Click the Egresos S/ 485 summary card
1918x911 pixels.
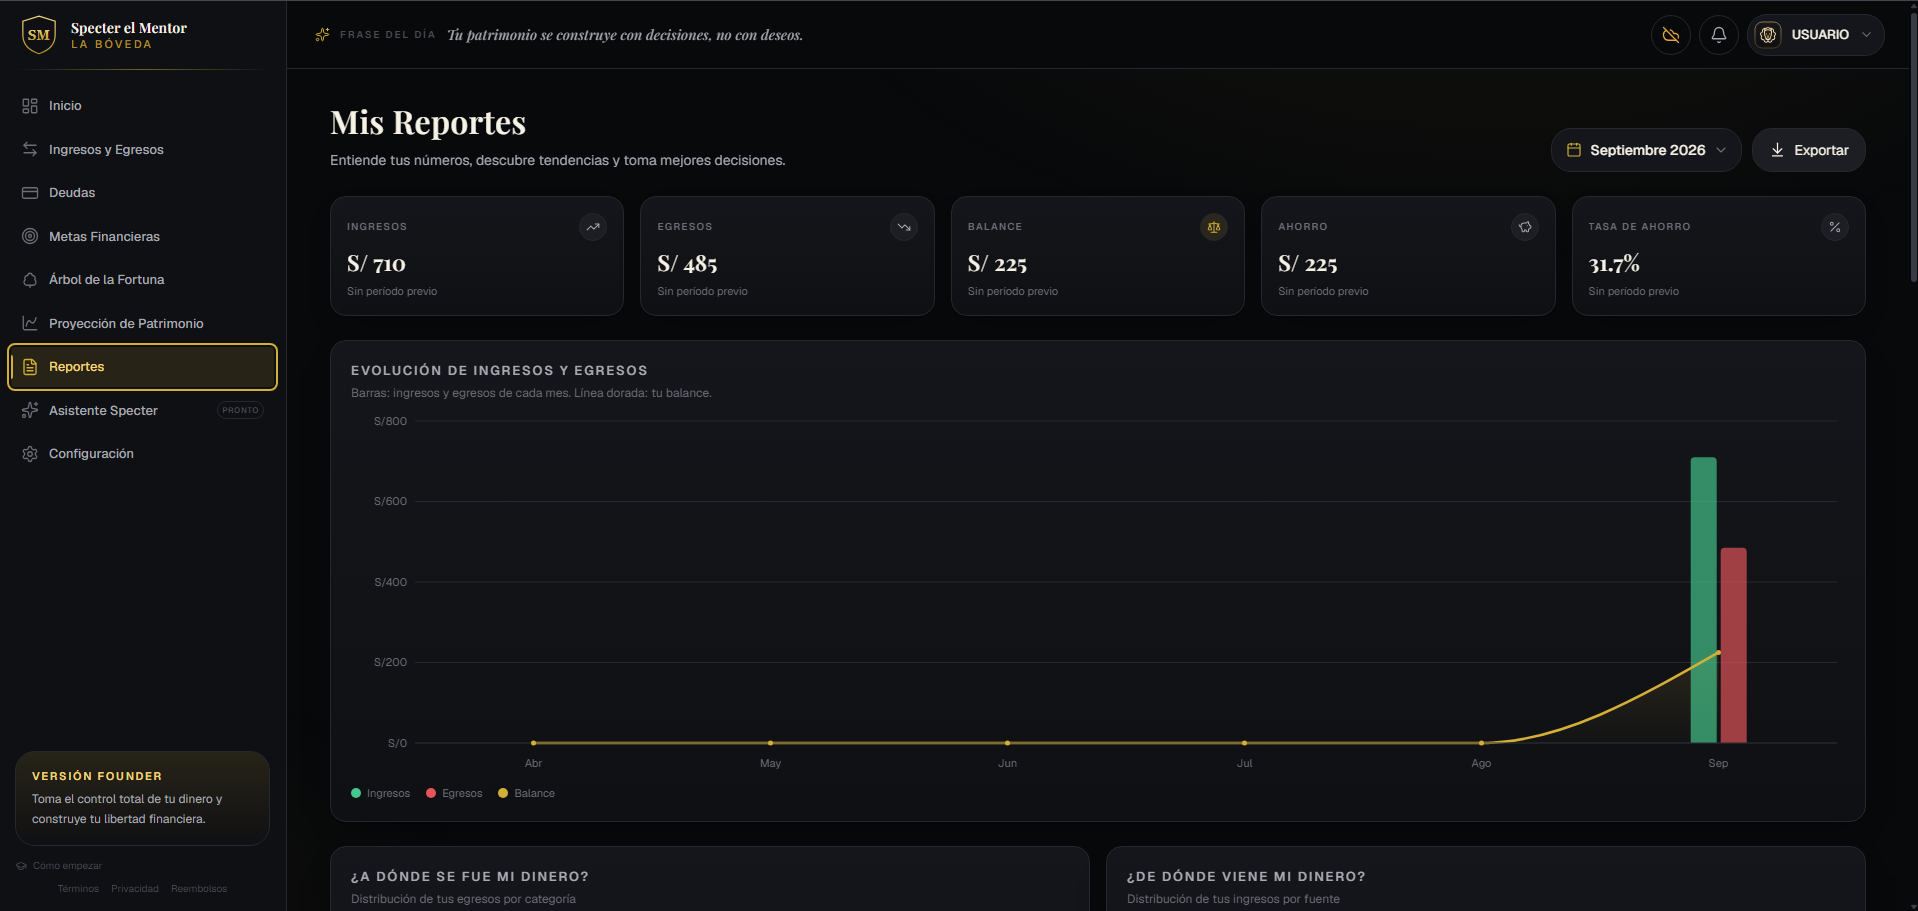787,256
